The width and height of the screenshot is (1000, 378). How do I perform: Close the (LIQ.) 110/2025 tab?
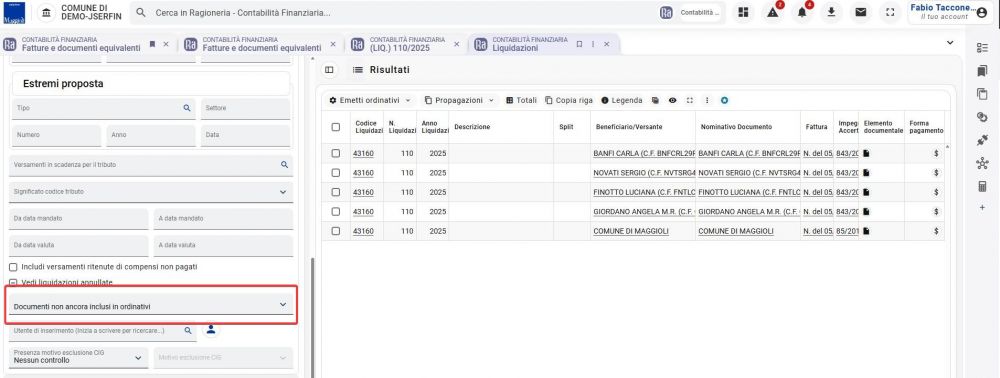[x=456, y=44]
